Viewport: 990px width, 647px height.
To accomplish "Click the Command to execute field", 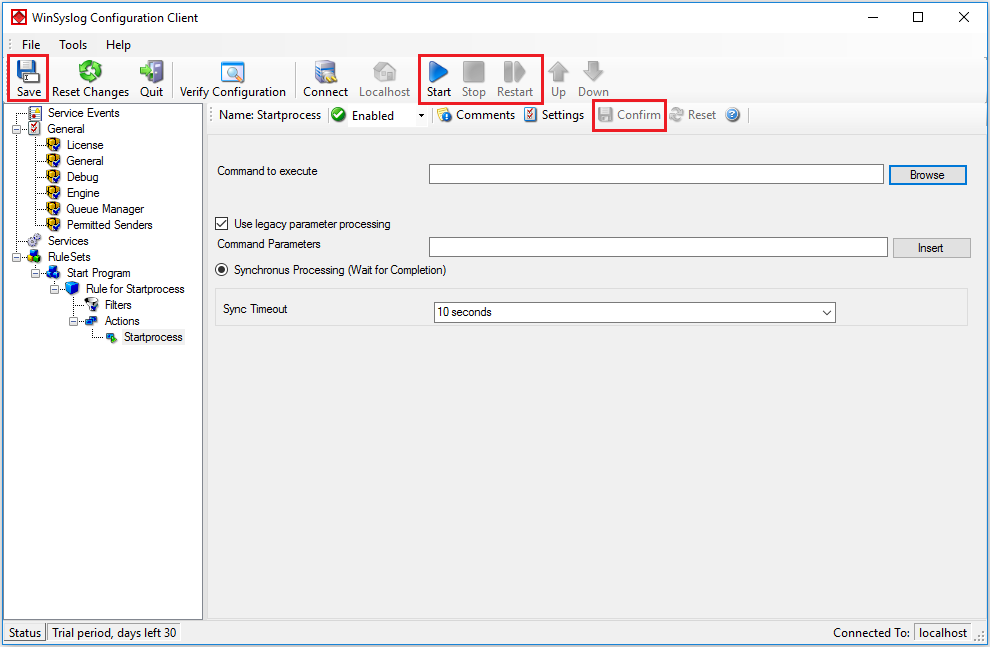I will click(x=656, y=174).
